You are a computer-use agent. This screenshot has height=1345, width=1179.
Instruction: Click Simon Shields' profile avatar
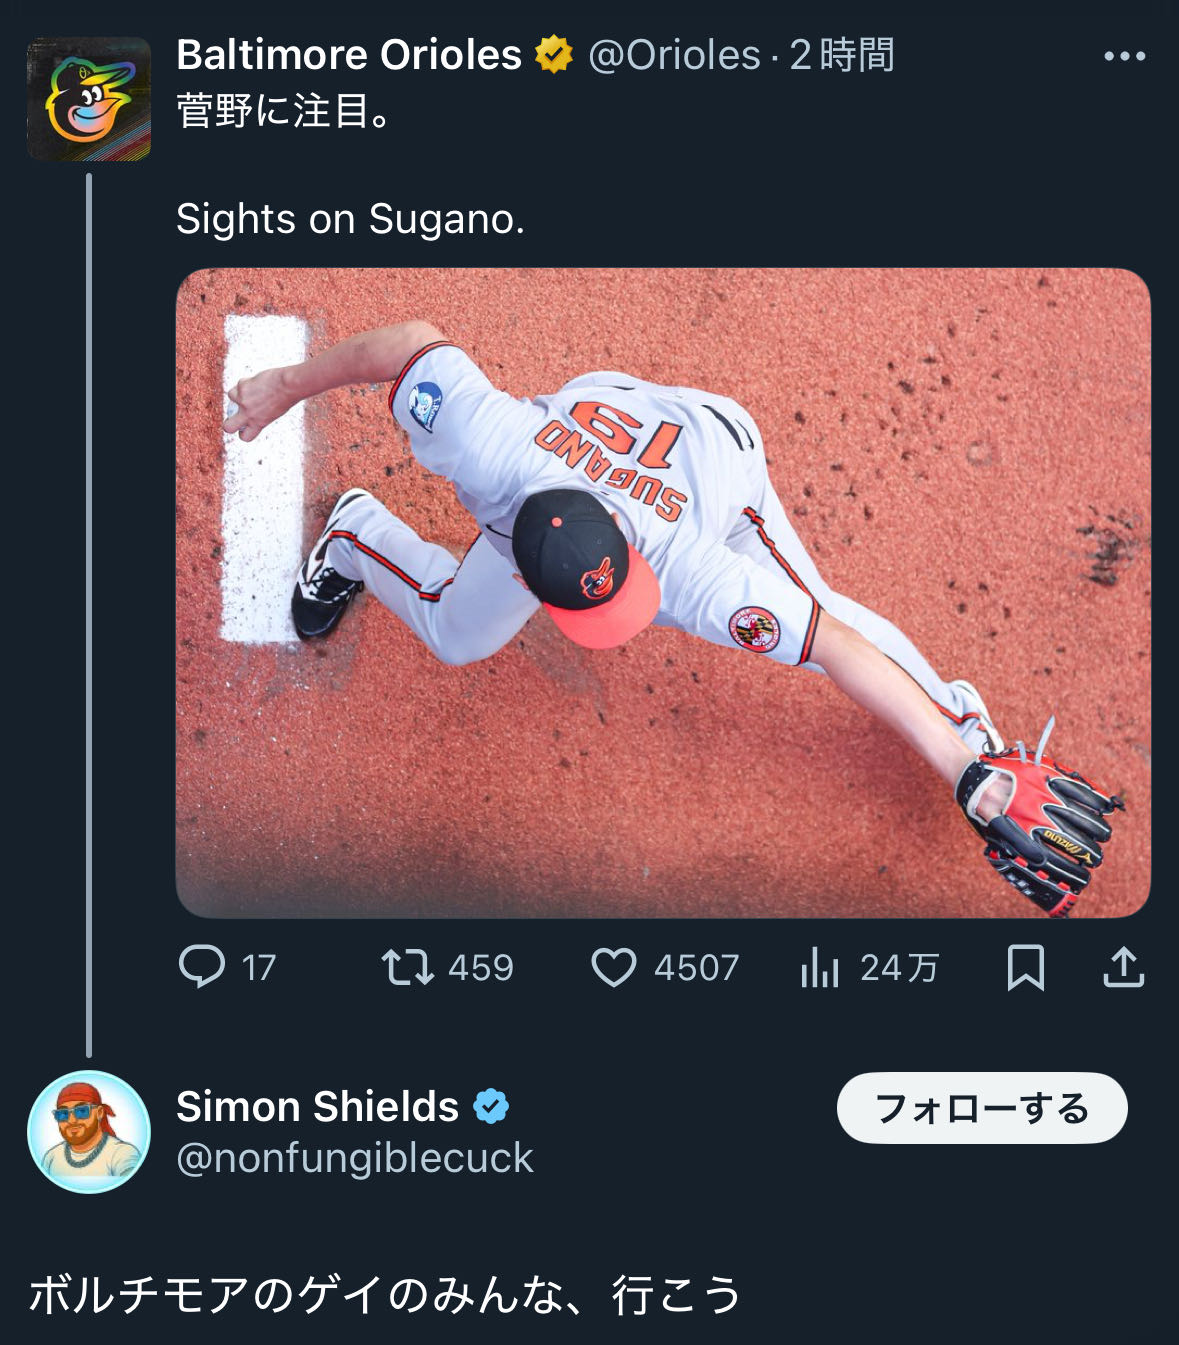coord(89,1131)
